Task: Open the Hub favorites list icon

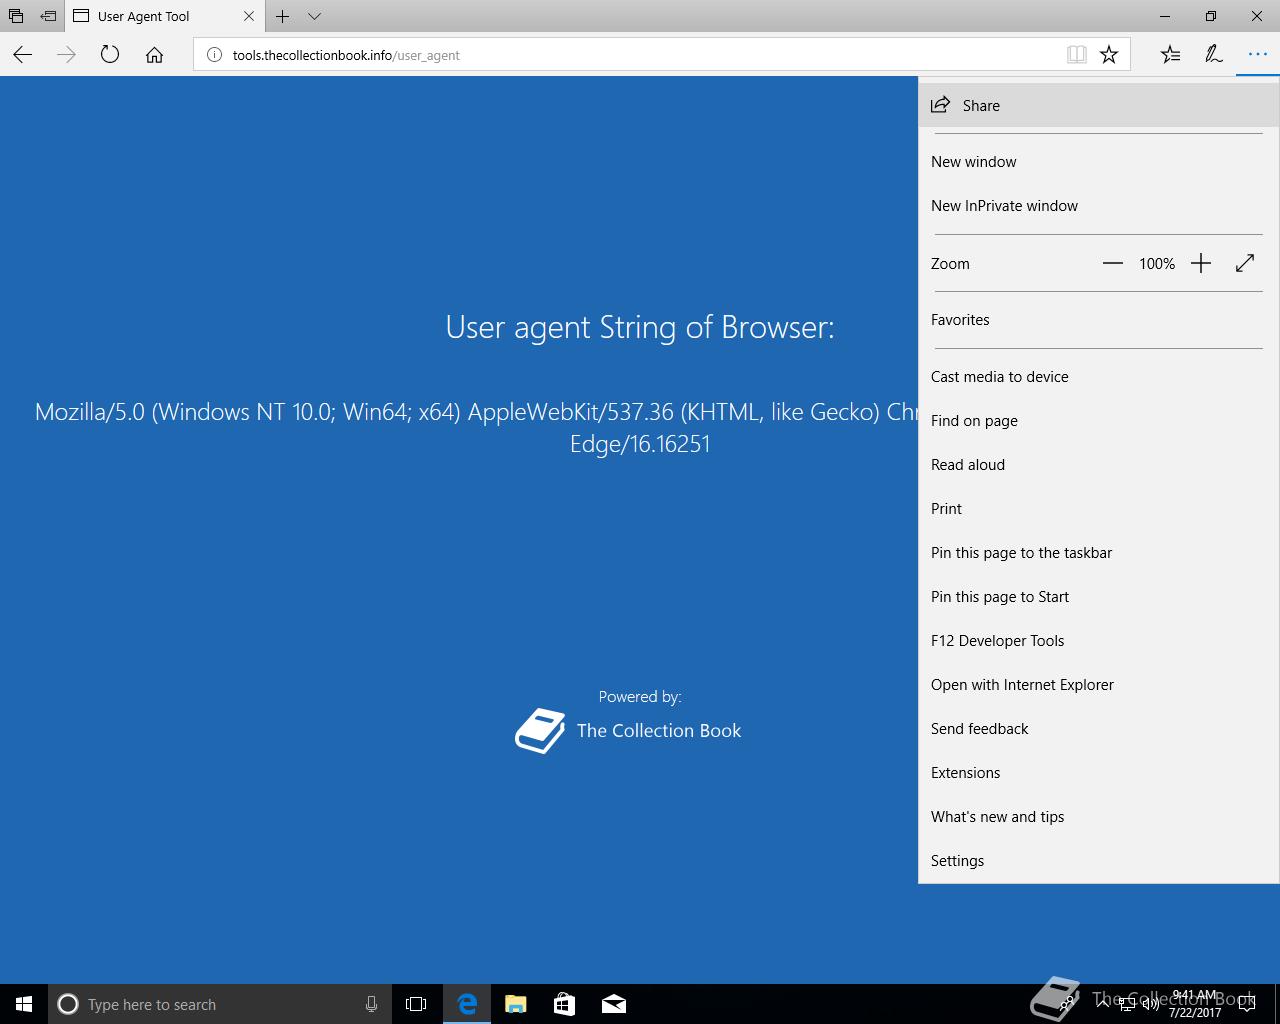Action: coord(1170,55)
